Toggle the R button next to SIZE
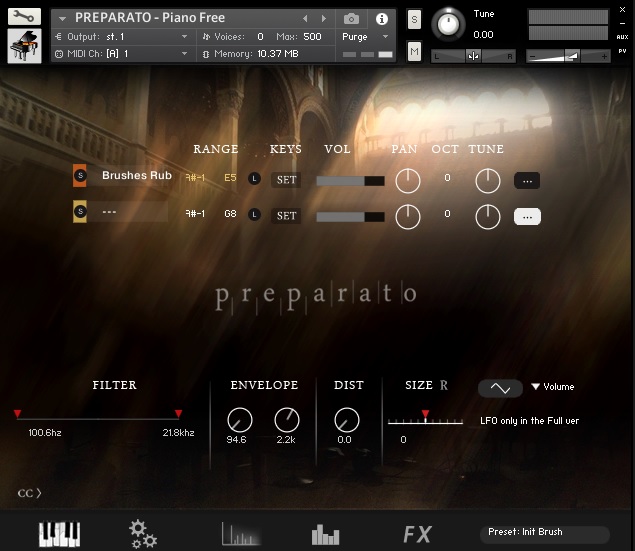635x551 pixels. point(444,385)
